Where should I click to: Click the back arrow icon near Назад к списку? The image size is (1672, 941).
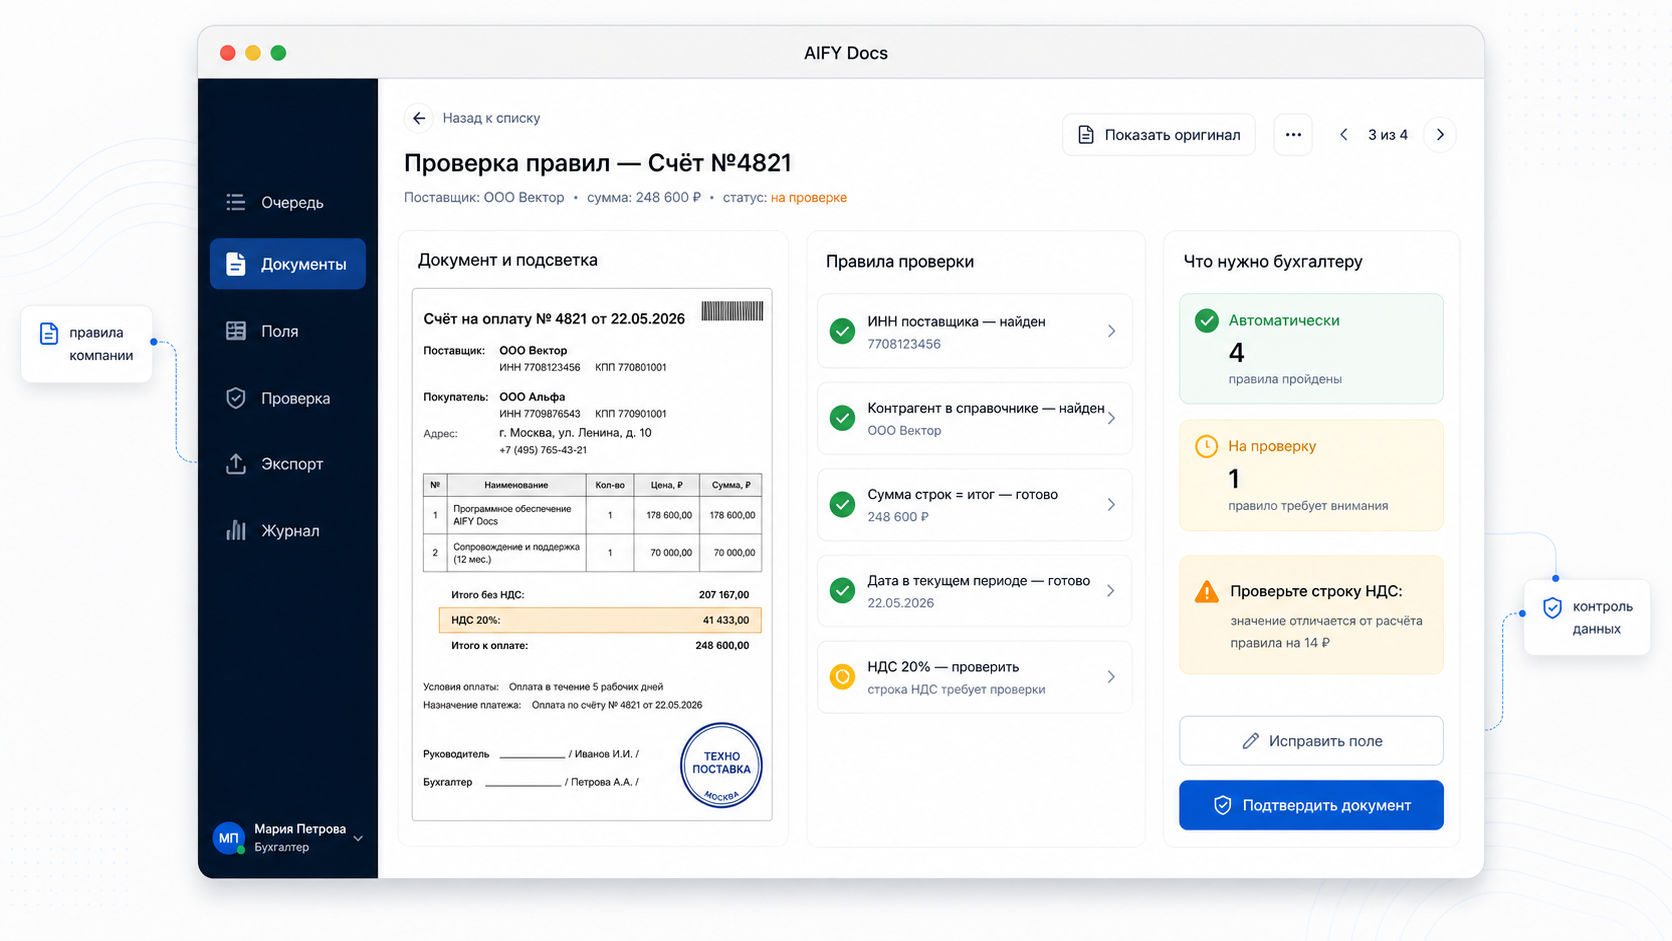click(x=419, y=118)
